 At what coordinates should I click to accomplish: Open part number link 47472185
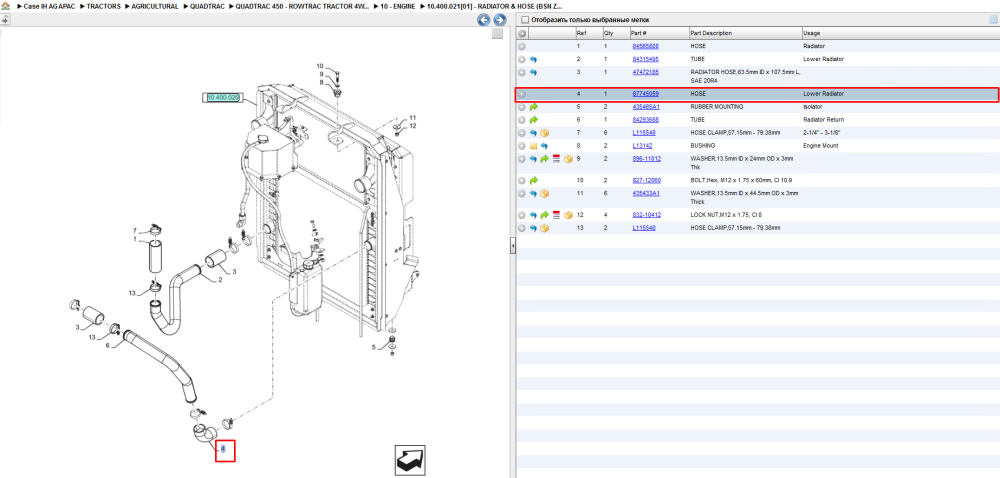tap(645, 73)
